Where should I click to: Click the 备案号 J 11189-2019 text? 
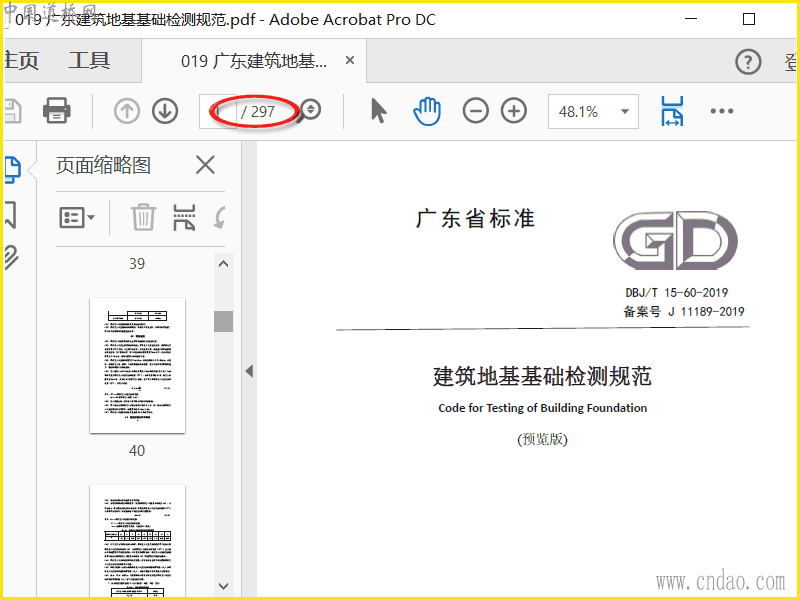pyautogui.click(x=684, y=311)
